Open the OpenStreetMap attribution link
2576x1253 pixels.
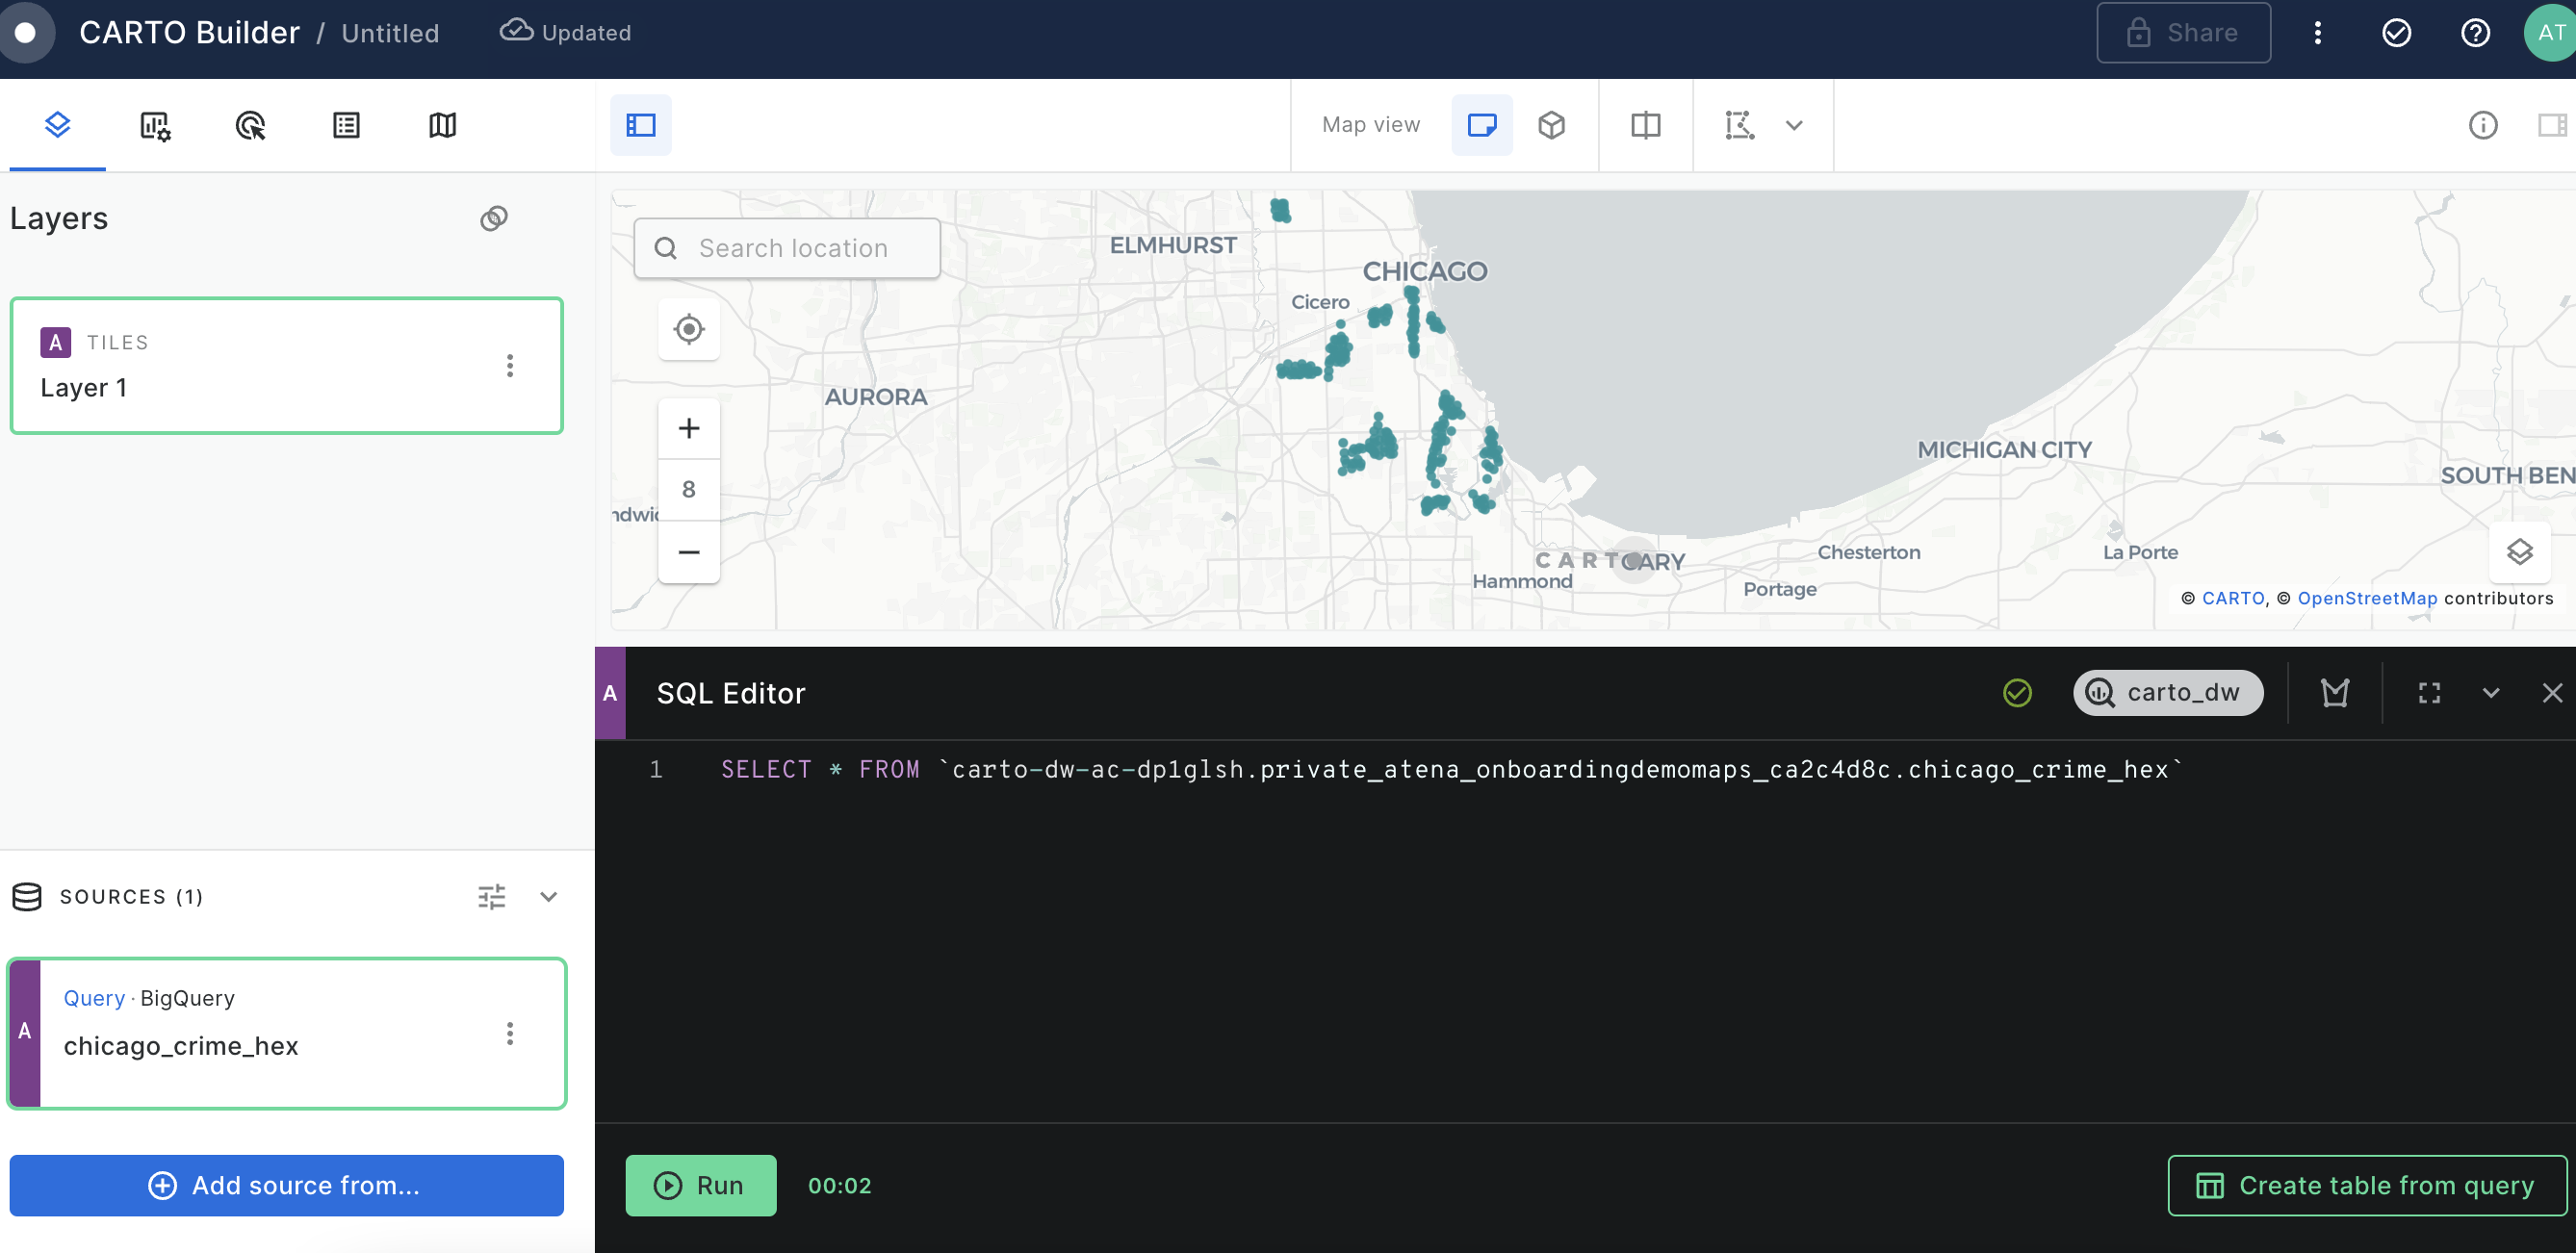pyautogui.click(x=2367, y=598)
